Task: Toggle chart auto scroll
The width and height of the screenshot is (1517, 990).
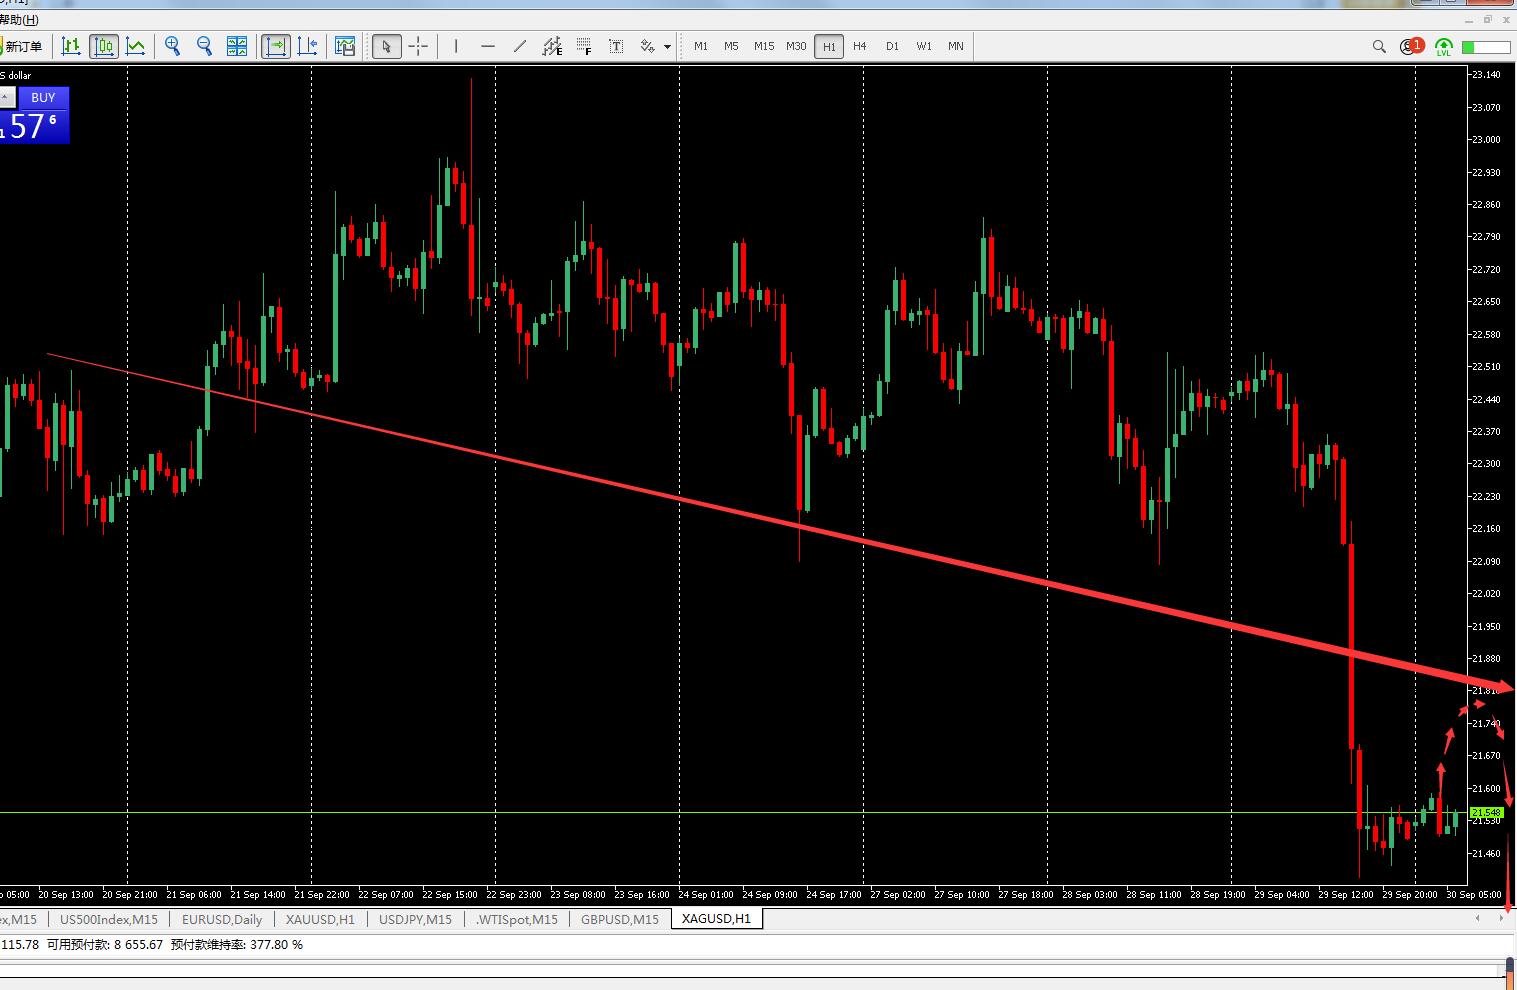Action: 276,46
